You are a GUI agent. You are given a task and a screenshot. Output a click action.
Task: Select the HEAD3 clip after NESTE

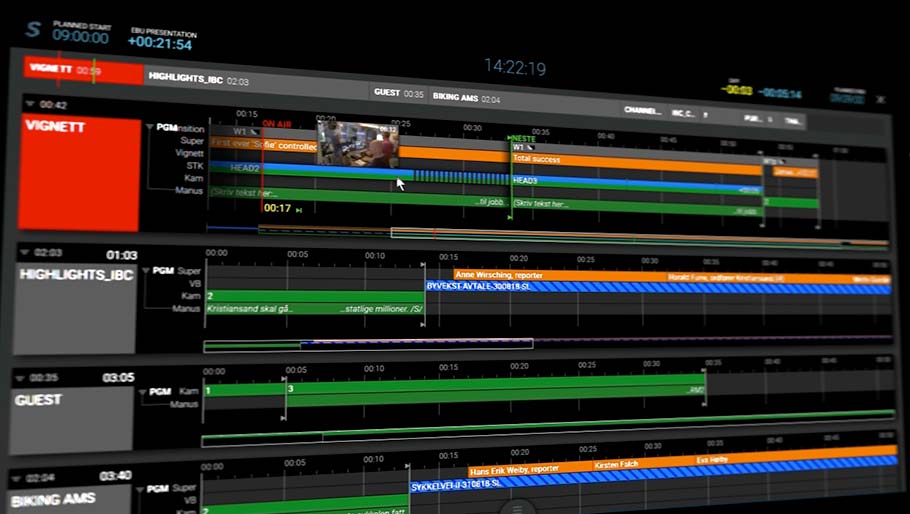pyautogui.click(x=636, y=184)
